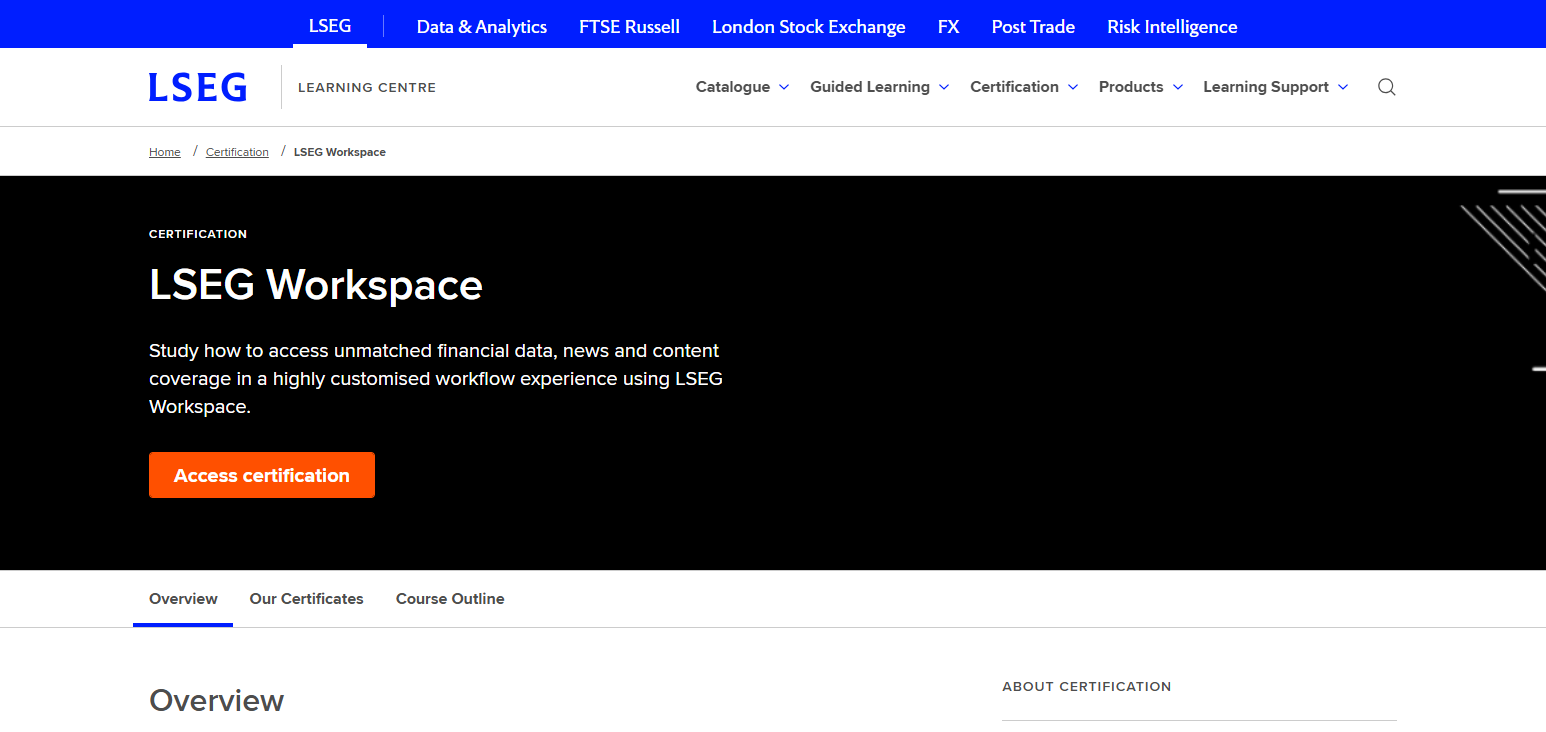The image size is (1546, 732).
Task: Open the Learning Support dropdown
Action: point(1276,87)
